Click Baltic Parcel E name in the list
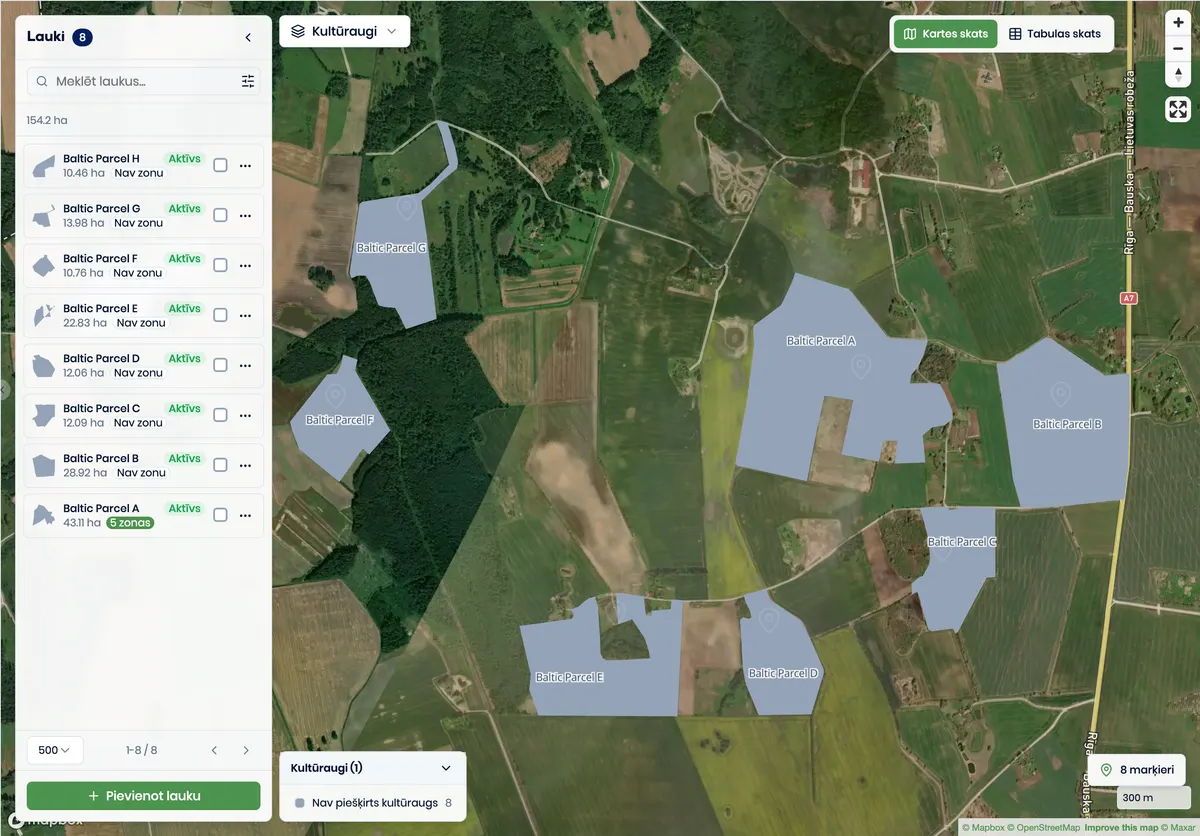 click(x=100, y=308)
